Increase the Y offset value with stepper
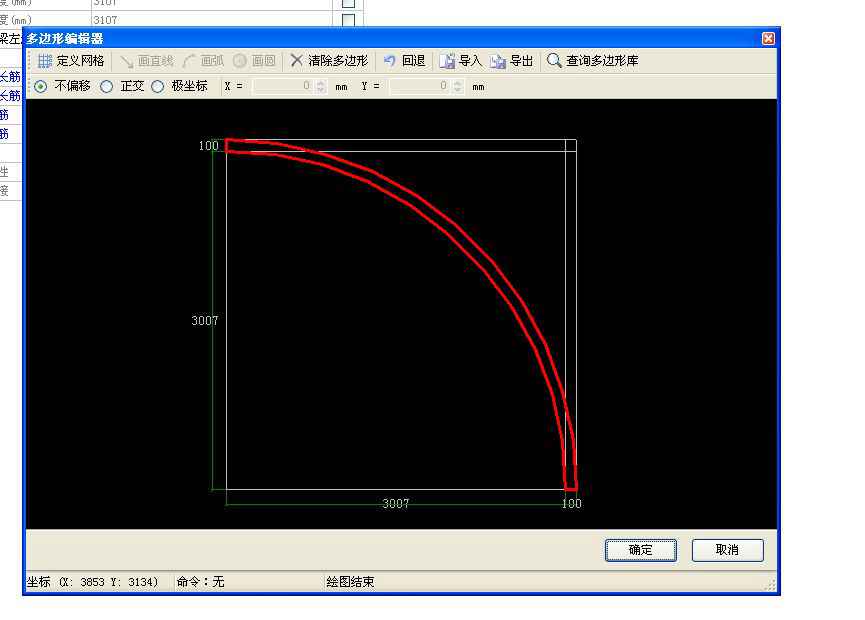Viewport: 865px width, 620px height. [x=457, y=83]
